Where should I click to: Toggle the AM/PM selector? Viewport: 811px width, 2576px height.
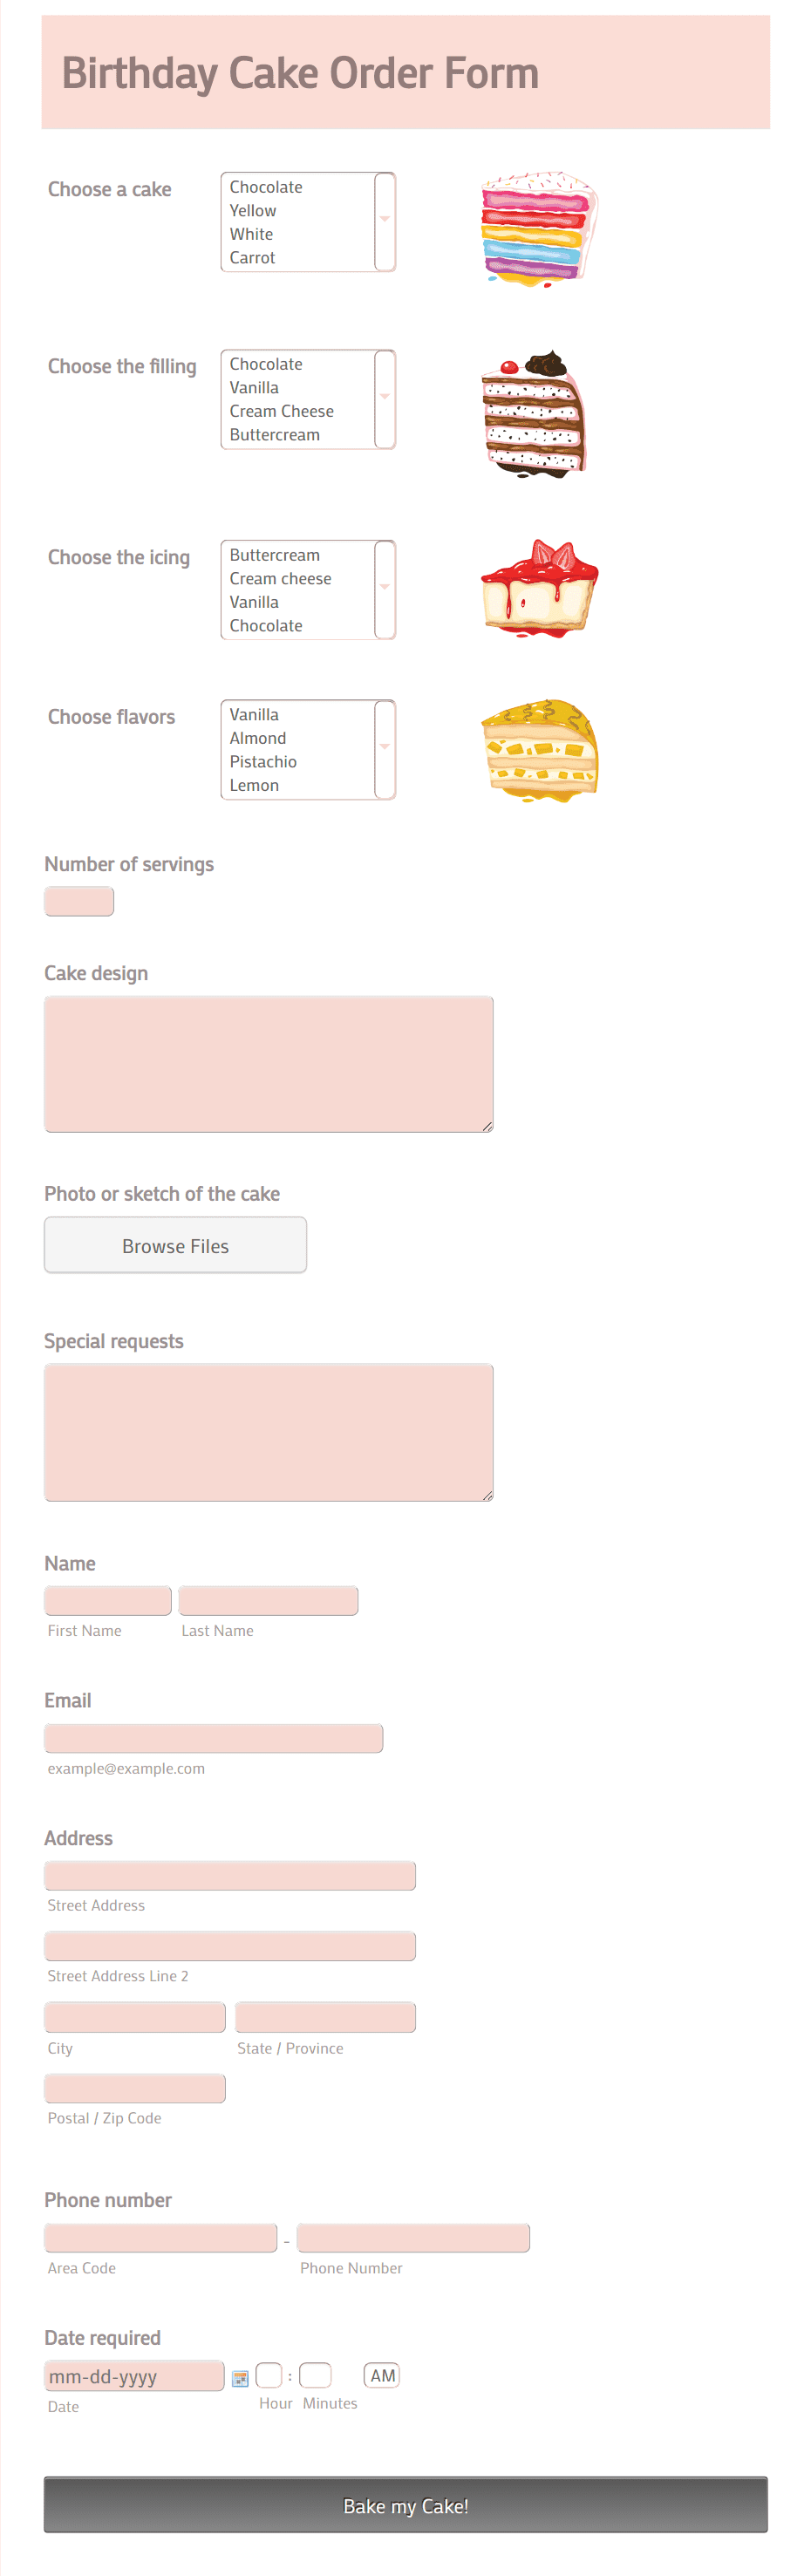(380, 2374)
